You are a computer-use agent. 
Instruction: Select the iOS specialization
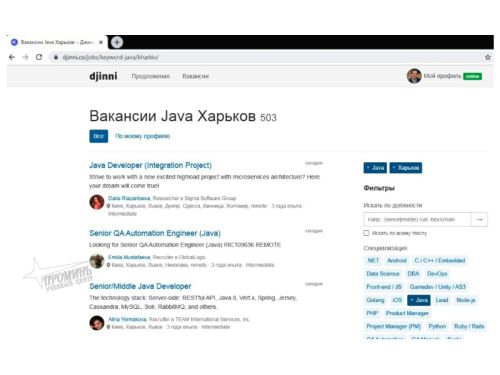(x=397, y=300)
